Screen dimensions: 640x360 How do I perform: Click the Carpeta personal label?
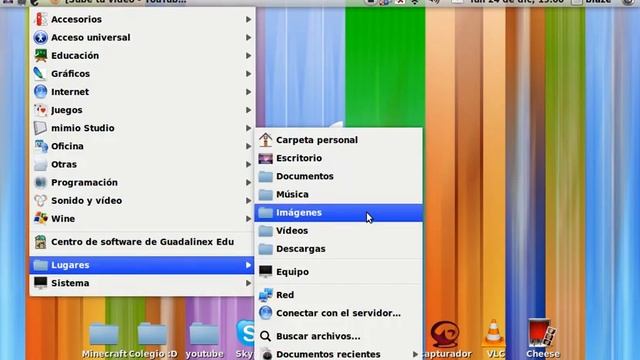tap(317, 140)
